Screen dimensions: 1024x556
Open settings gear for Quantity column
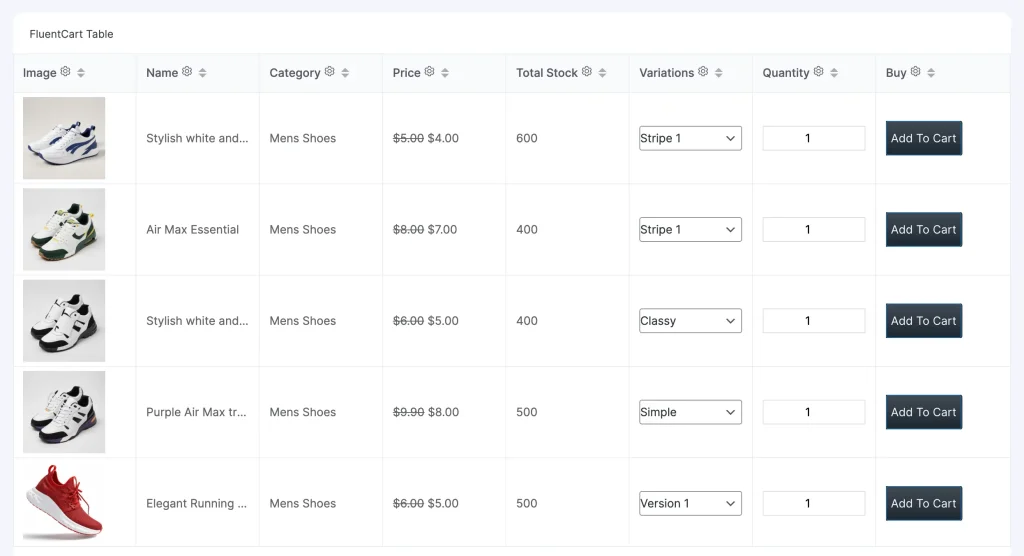[819, 72]
